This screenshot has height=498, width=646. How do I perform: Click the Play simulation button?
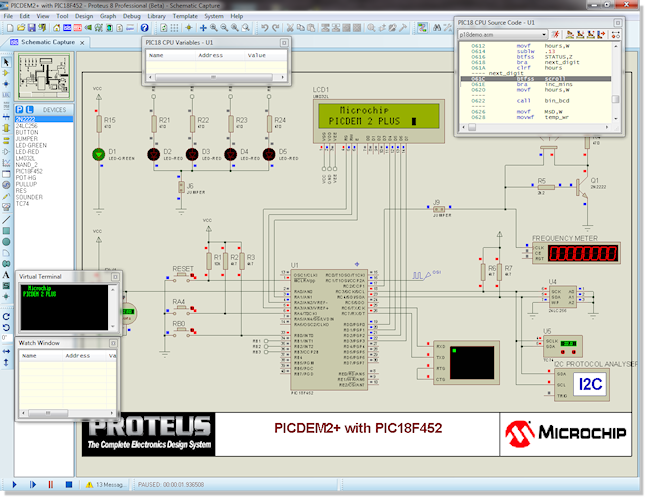(14, 484)
